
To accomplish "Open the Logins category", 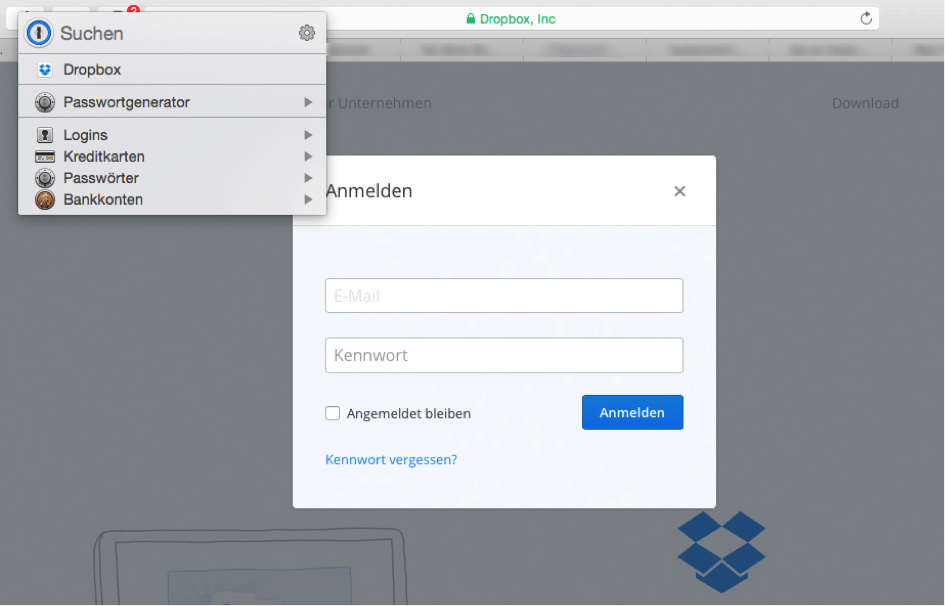I will click(x=172, y=135).
